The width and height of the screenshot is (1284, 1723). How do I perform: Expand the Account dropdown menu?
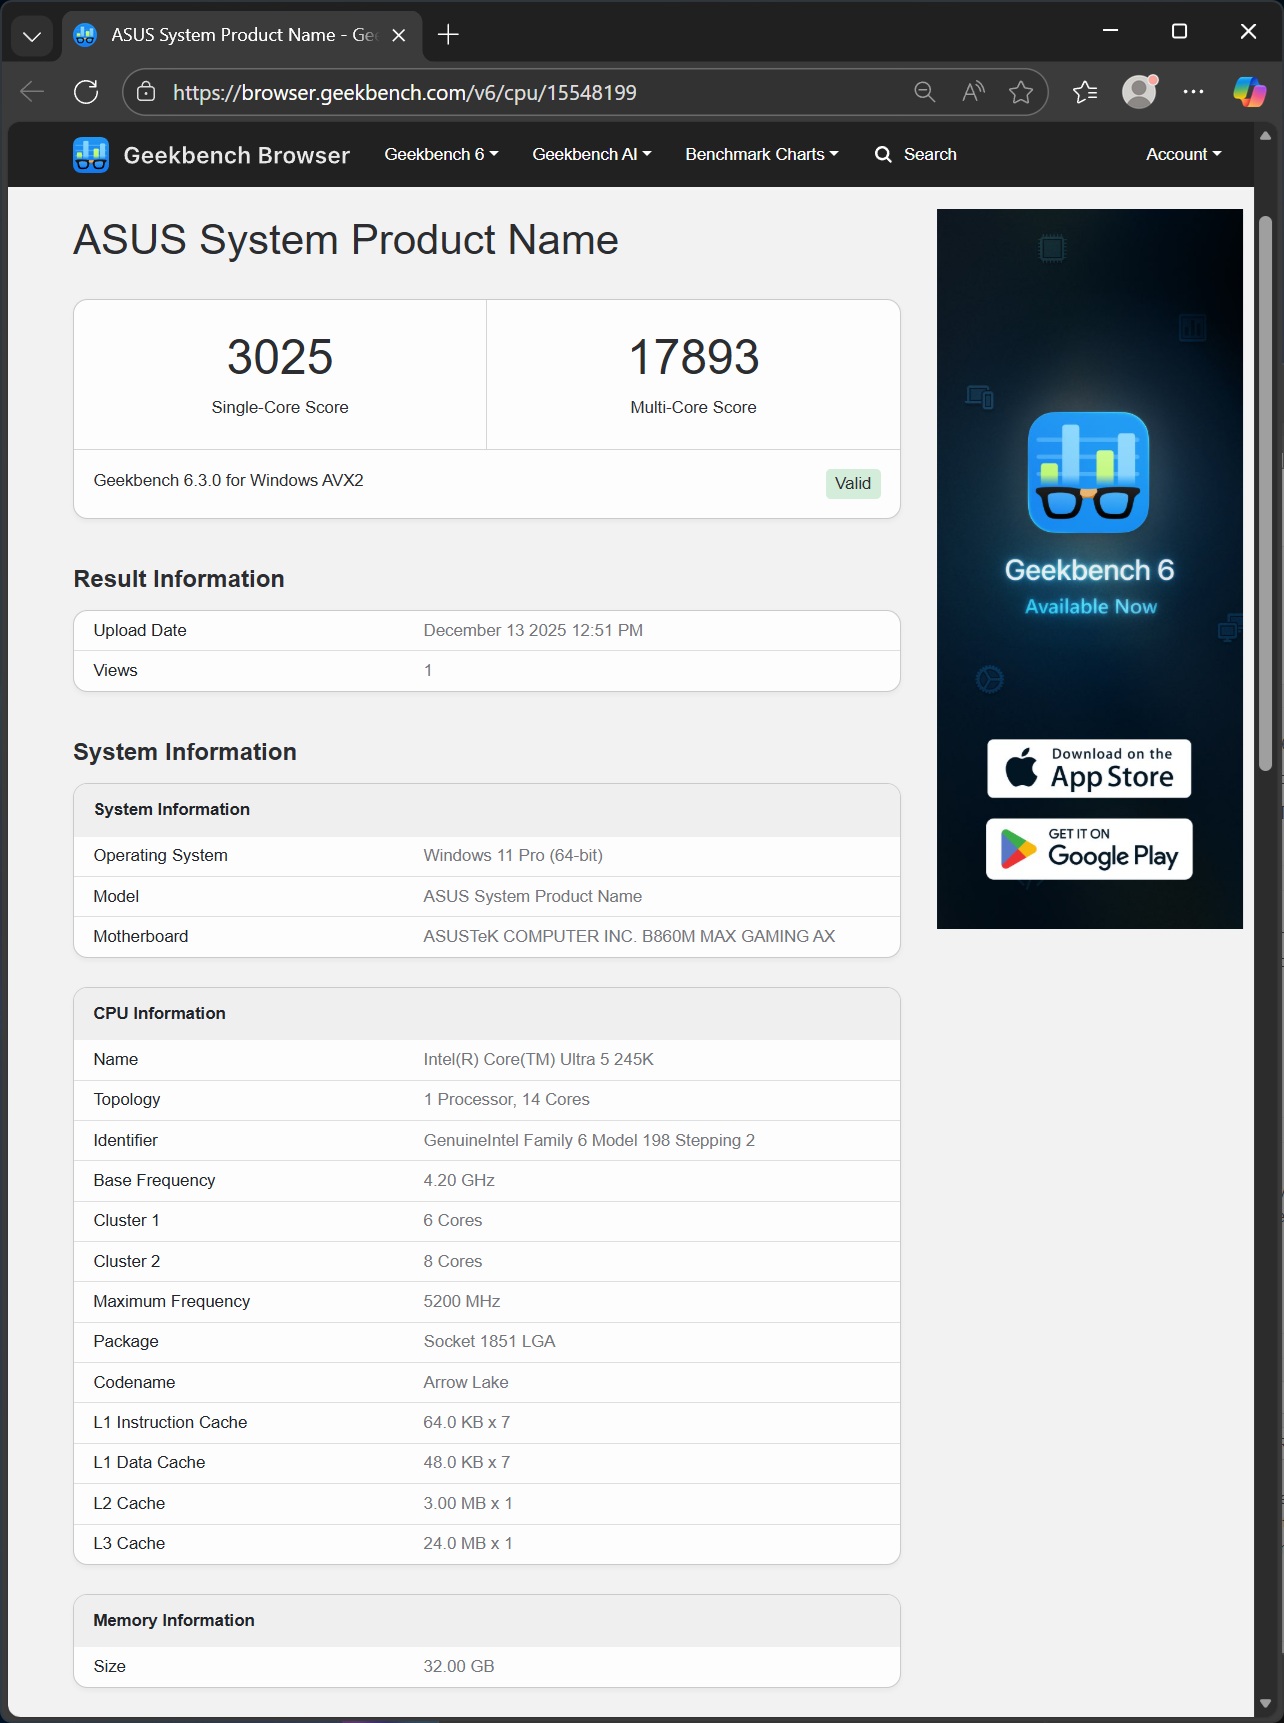pyautogui.click(x=1183, y=154)
